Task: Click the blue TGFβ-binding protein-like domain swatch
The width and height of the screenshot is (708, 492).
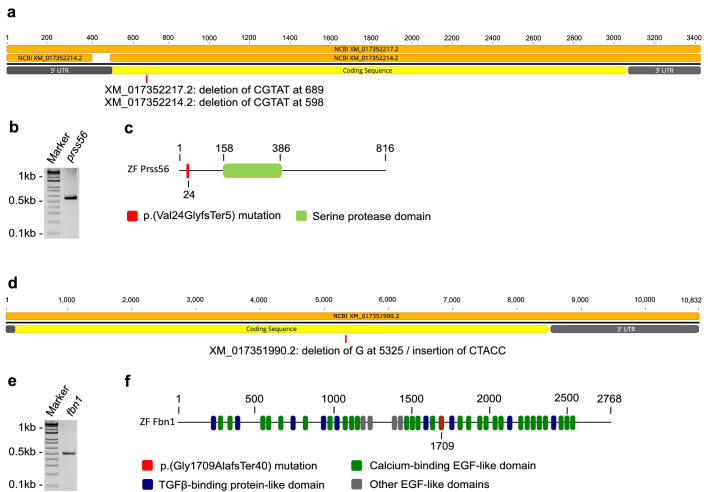Action: pos(147,484)
